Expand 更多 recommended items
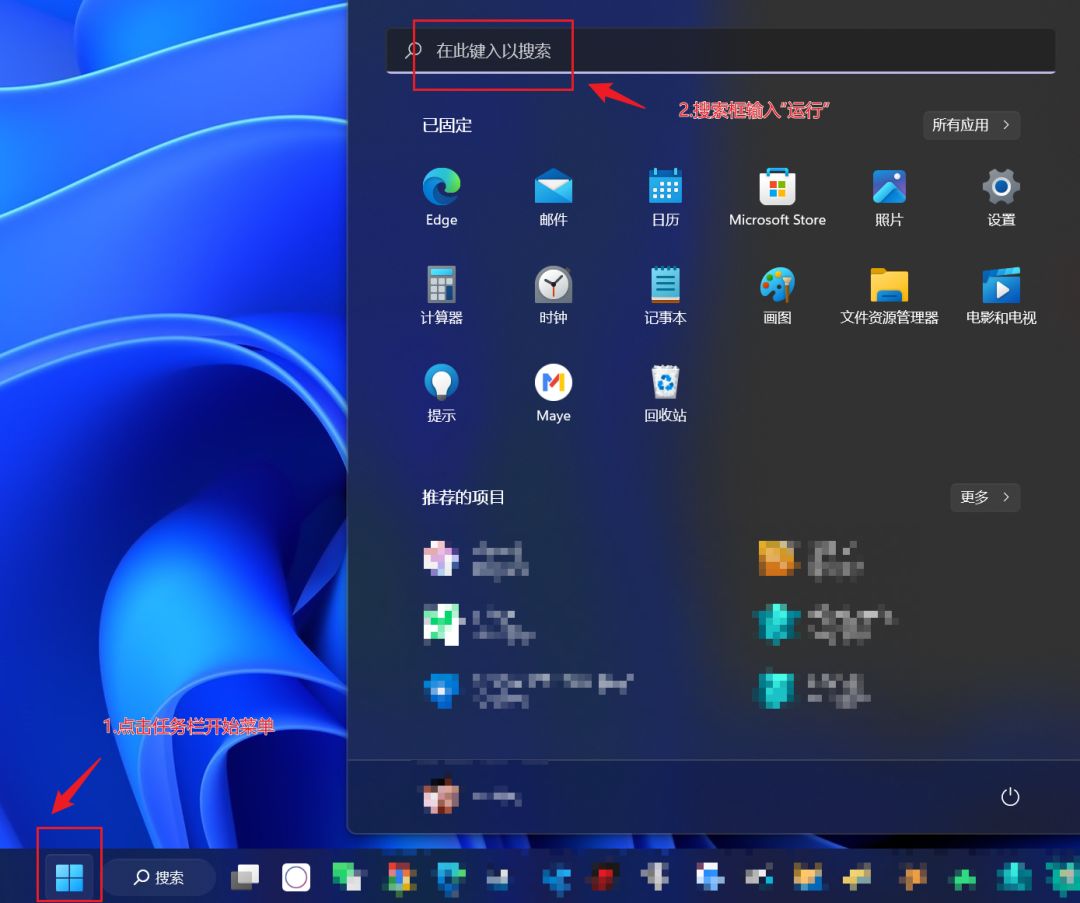 [985, 497]
